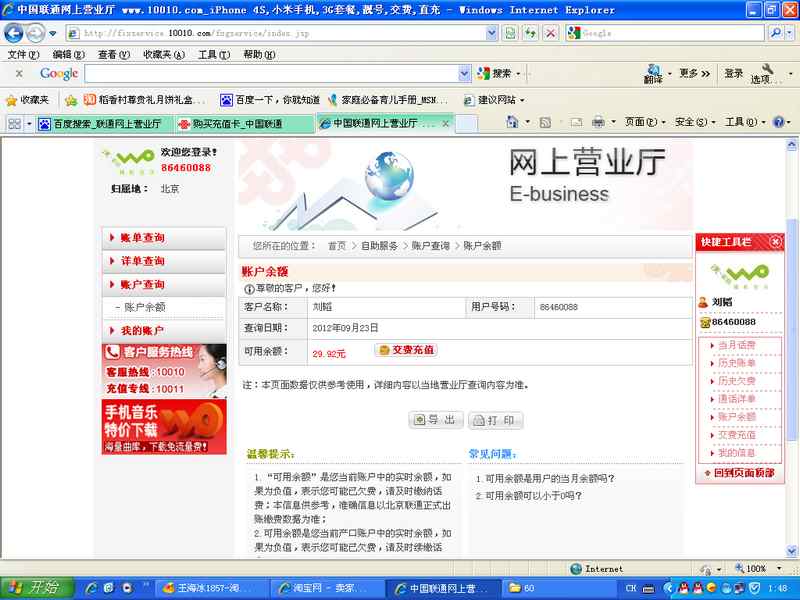Click the add-to-favorites-bar star icon
The height and width of the screenshot is (600, 800).
(71, 100)
